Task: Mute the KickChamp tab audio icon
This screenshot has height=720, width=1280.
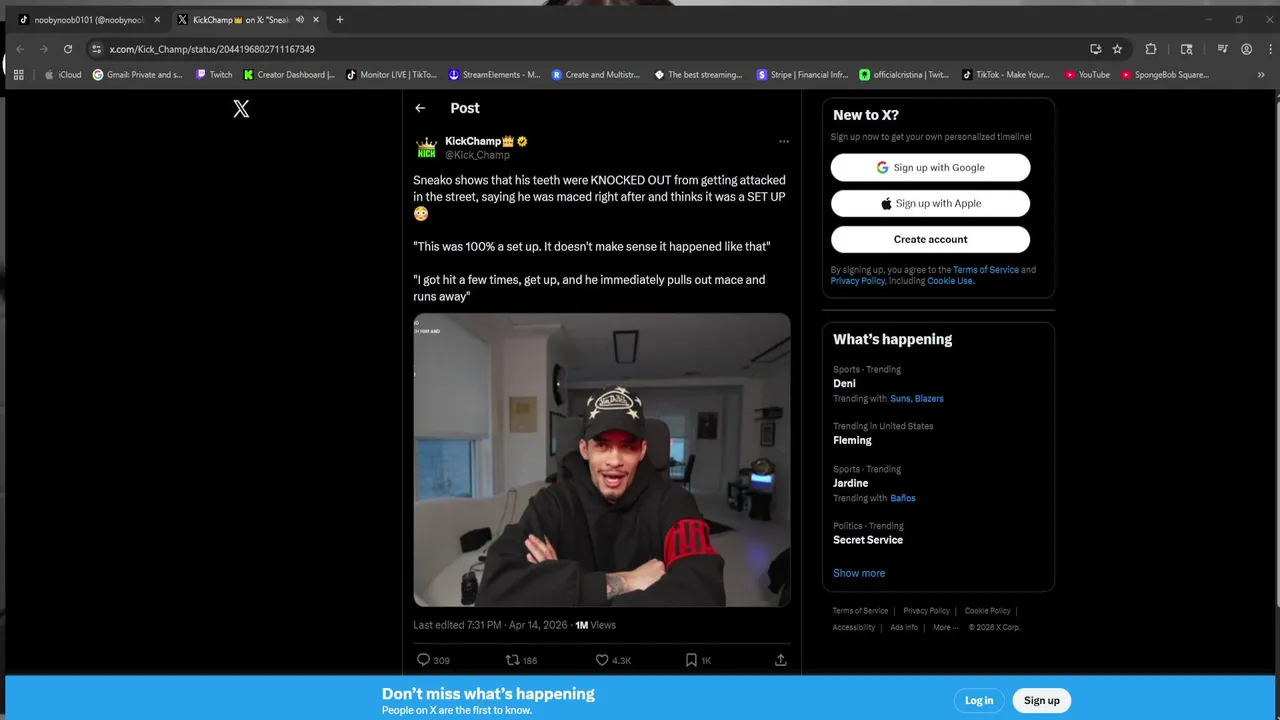Action: click(x=299, y=20)
